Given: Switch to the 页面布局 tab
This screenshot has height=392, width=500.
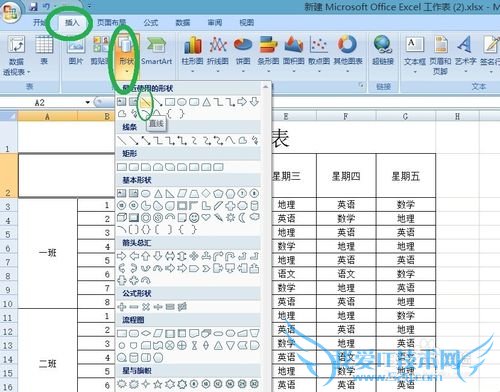Looking at the screenshot, I should [112, 22].
